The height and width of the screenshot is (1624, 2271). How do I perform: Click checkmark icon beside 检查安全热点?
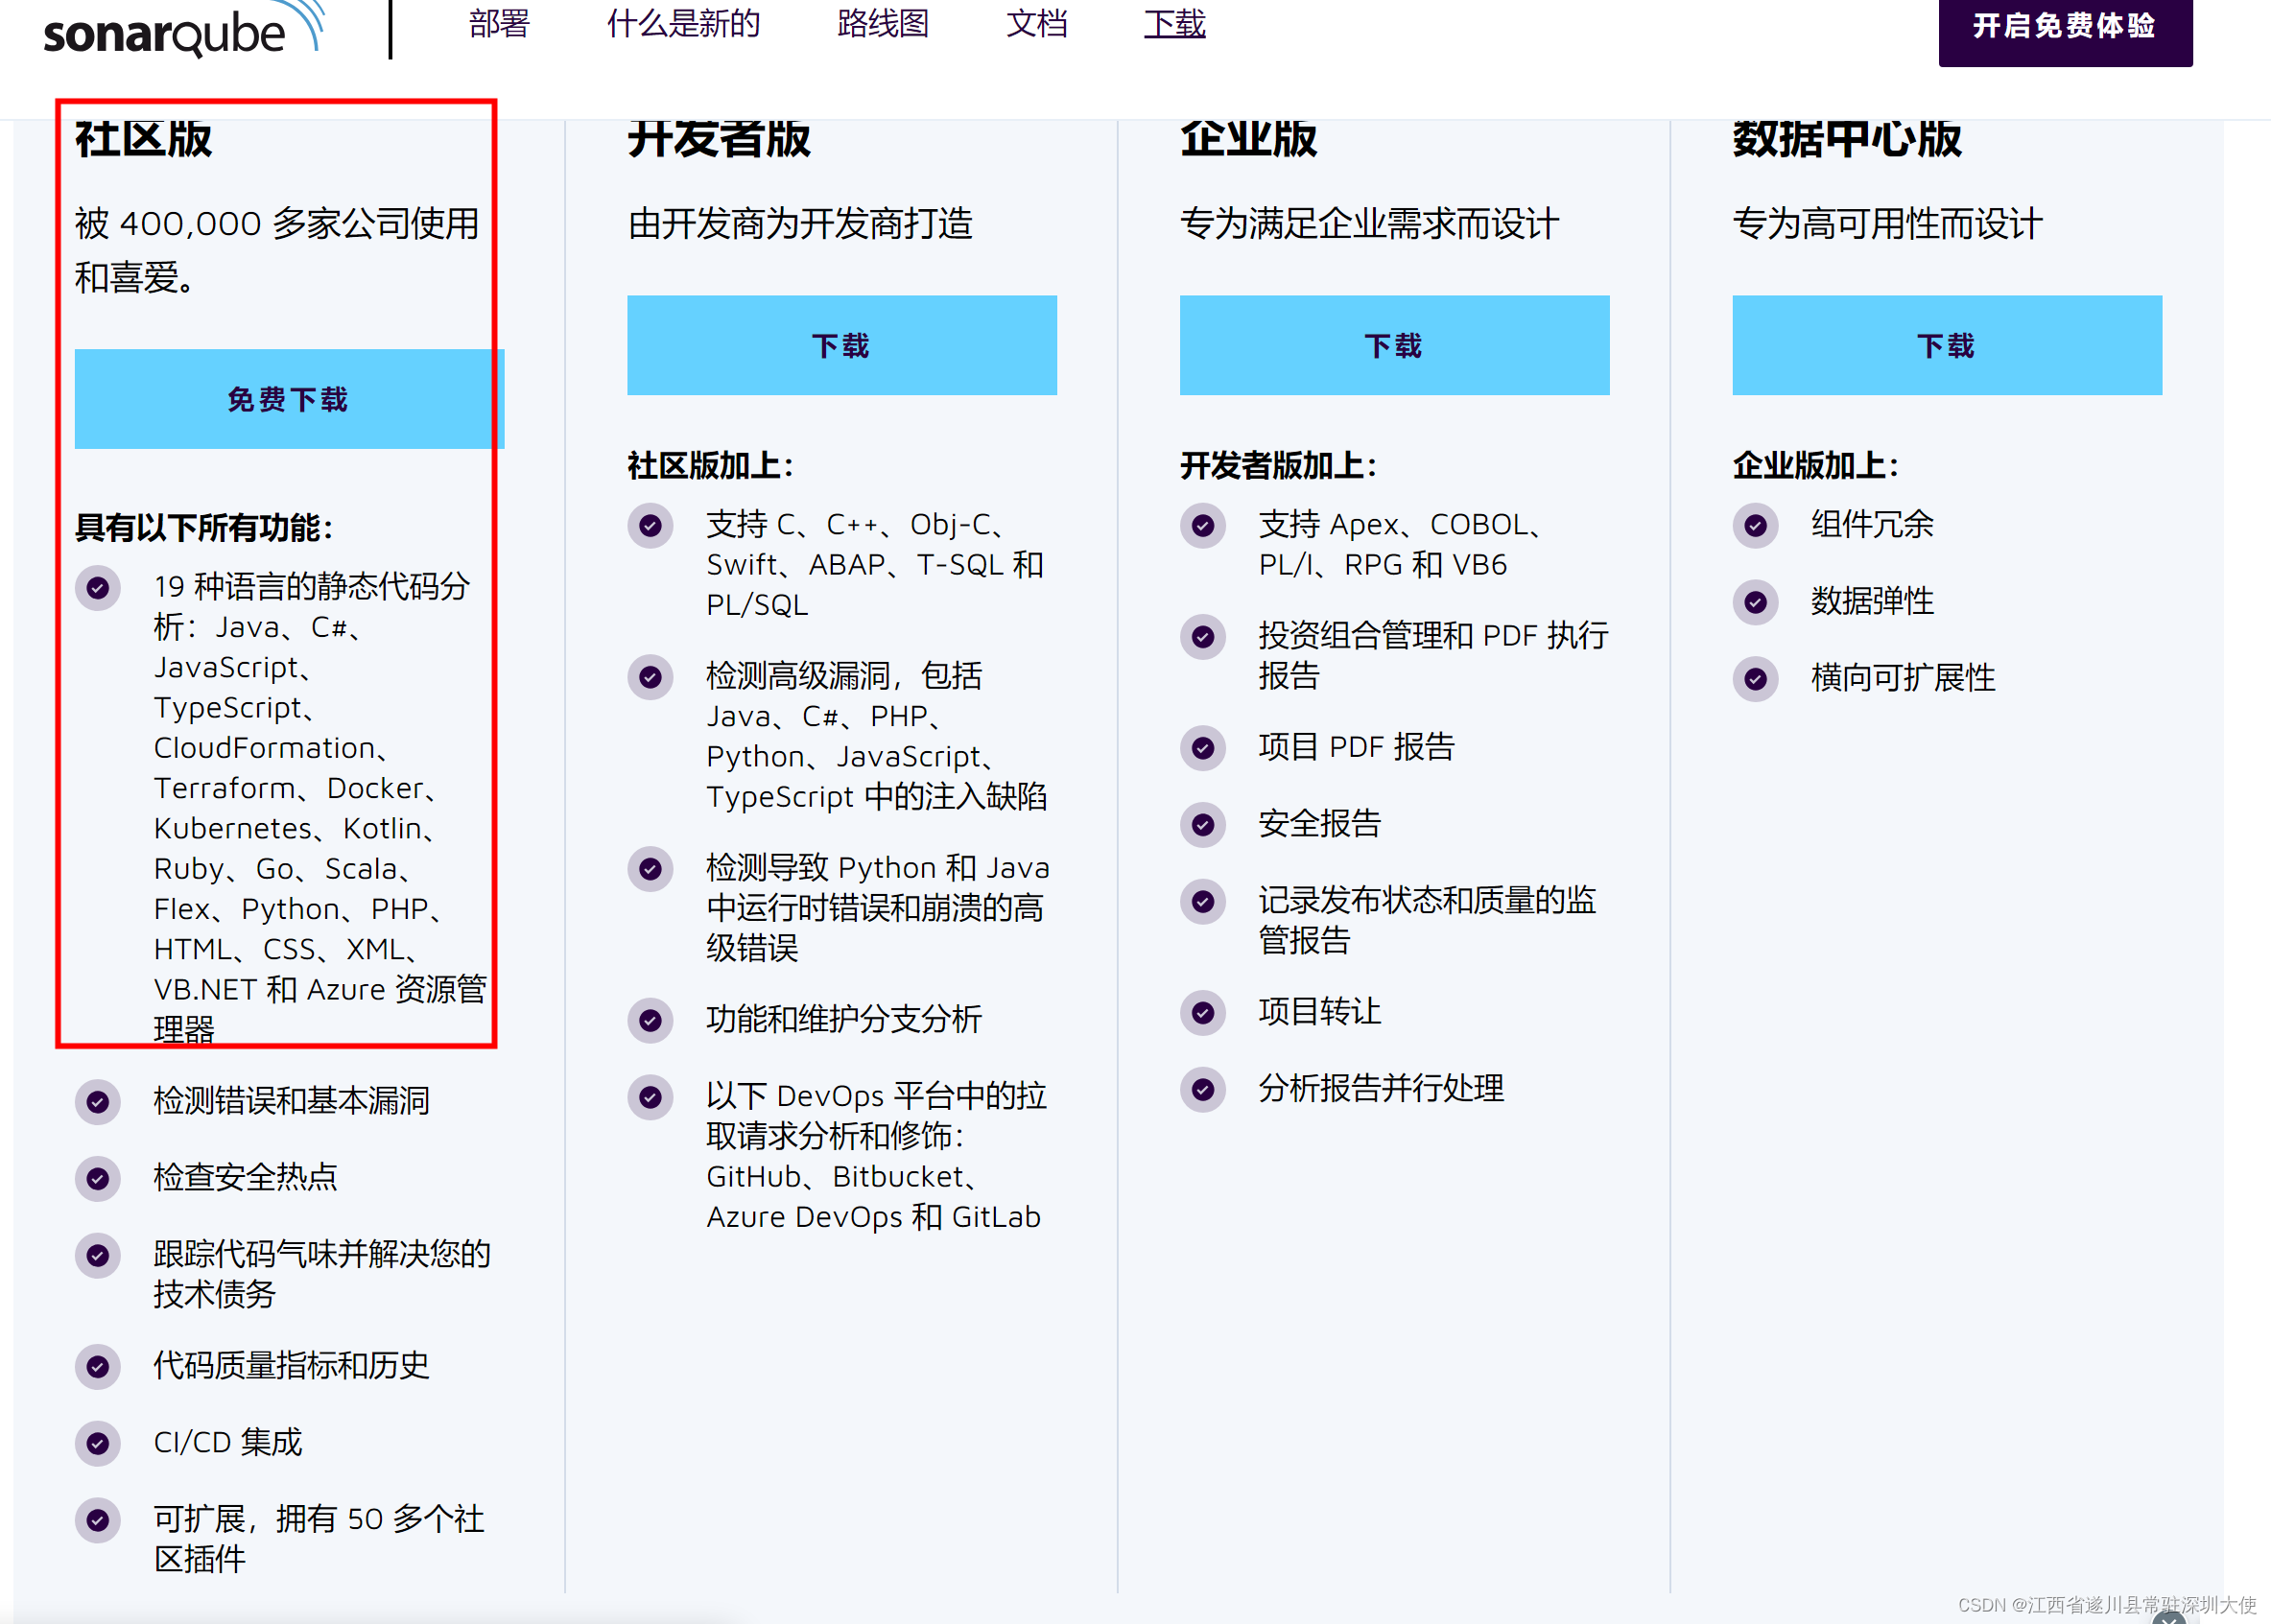pos(98,1179)
